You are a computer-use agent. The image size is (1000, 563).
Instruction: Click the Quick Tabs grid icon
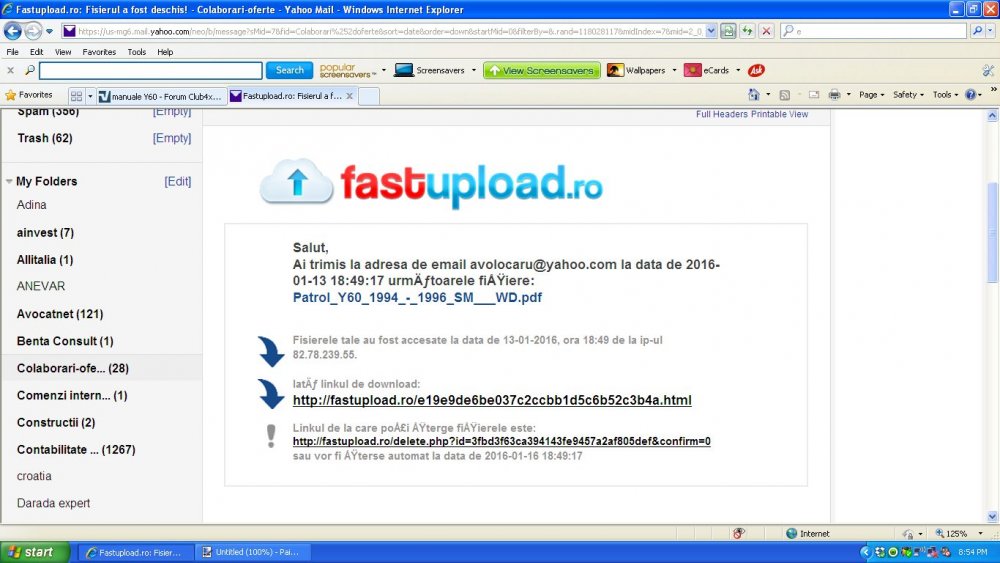point(77,96)
